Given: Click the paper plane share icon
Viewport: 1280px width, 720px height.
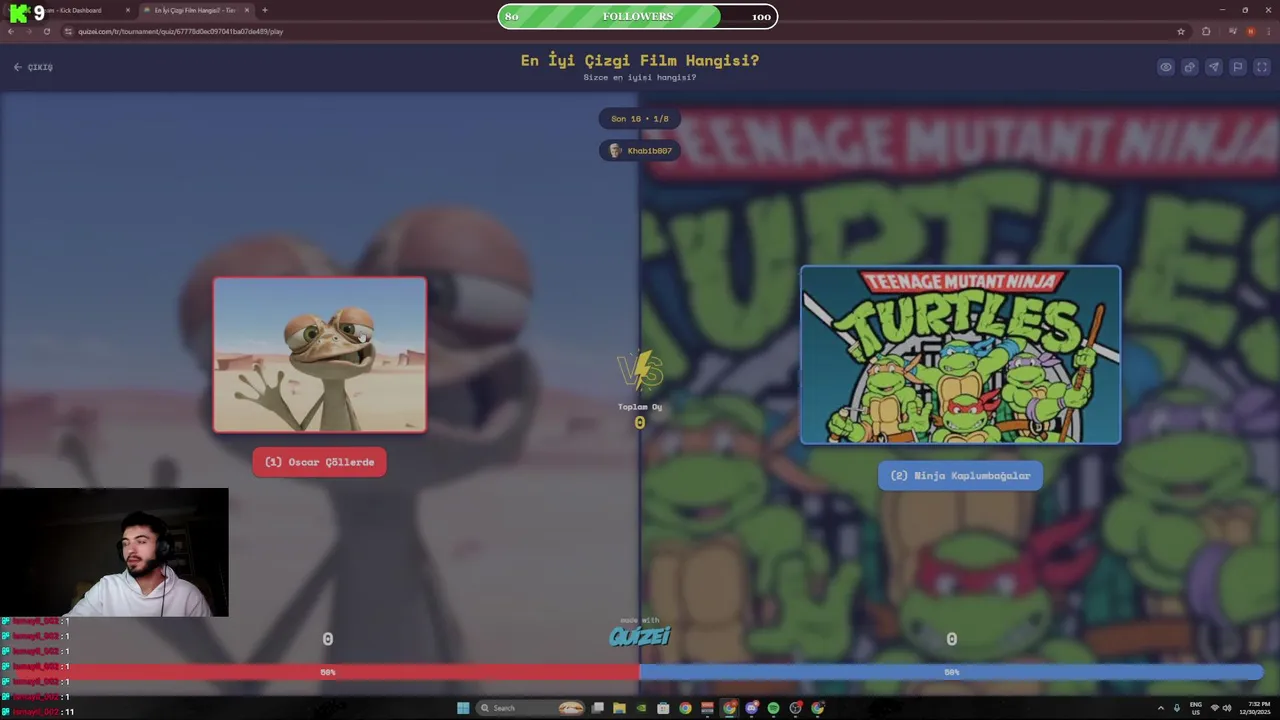Looking at the screenshot, I should (1214, 67).
